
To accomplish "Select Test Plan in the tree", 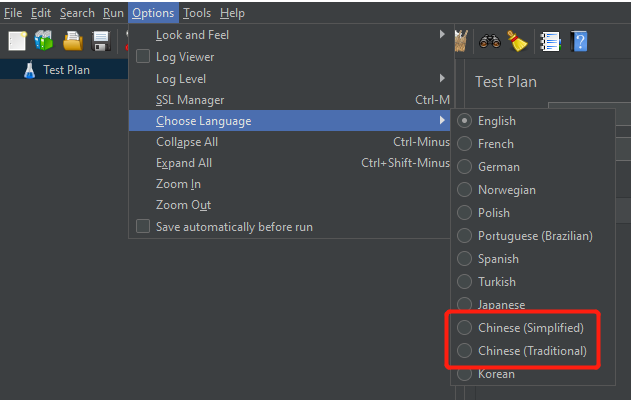I will tap(66, 70).
